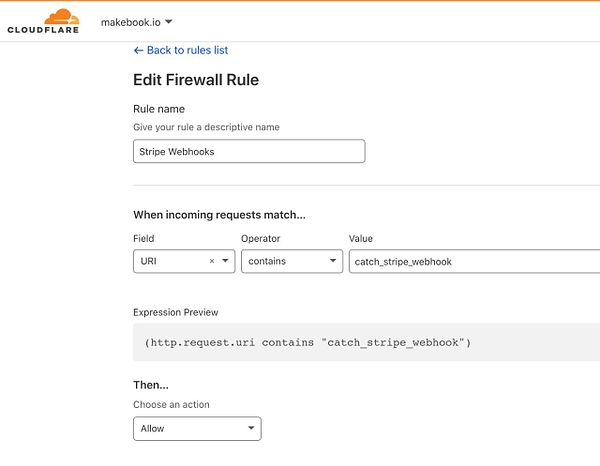Click the caret on Allow dropdown
Screen dimensions: 600x466
(x=250, y=429)
